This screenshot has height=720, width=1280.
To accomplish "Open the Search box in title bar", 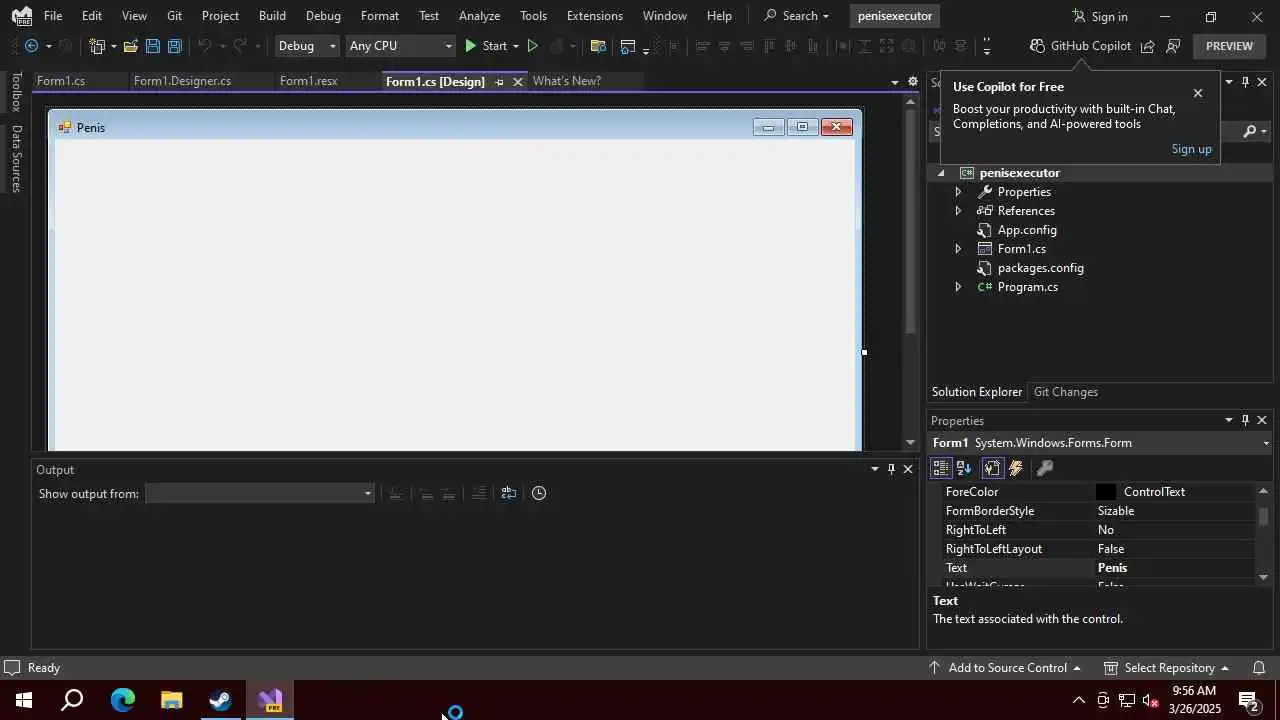I will [797, 16].
